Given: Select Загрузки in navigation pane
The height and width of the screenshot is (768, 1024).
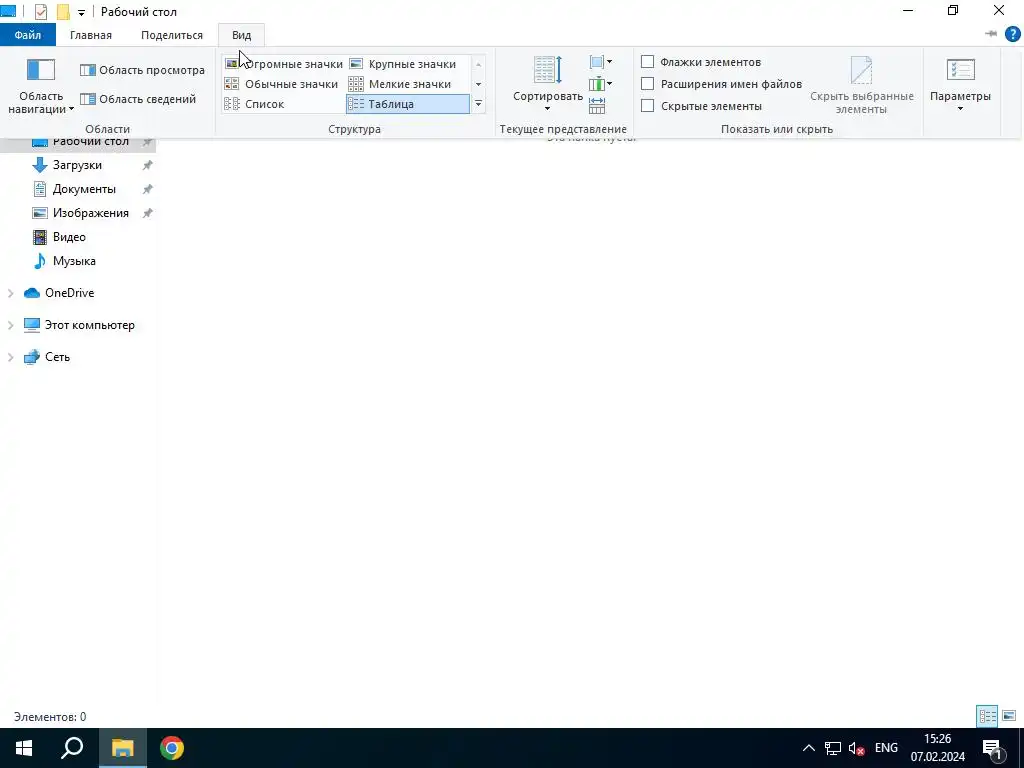Looking at the screenshot, I should coord(77,165).
